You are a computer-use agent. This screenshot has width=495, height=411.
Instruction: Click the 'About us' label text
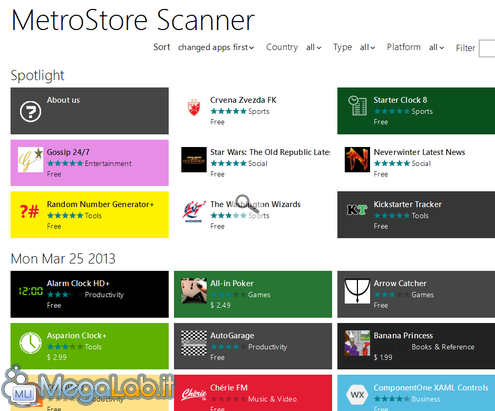click(x=63, y=100)
